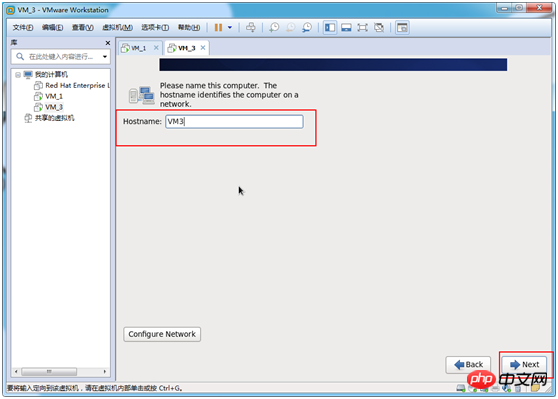The width and height of the screenshot is (558, 399).
Task: Open the 查看(V) menu
Action: [x=83, y=27]
